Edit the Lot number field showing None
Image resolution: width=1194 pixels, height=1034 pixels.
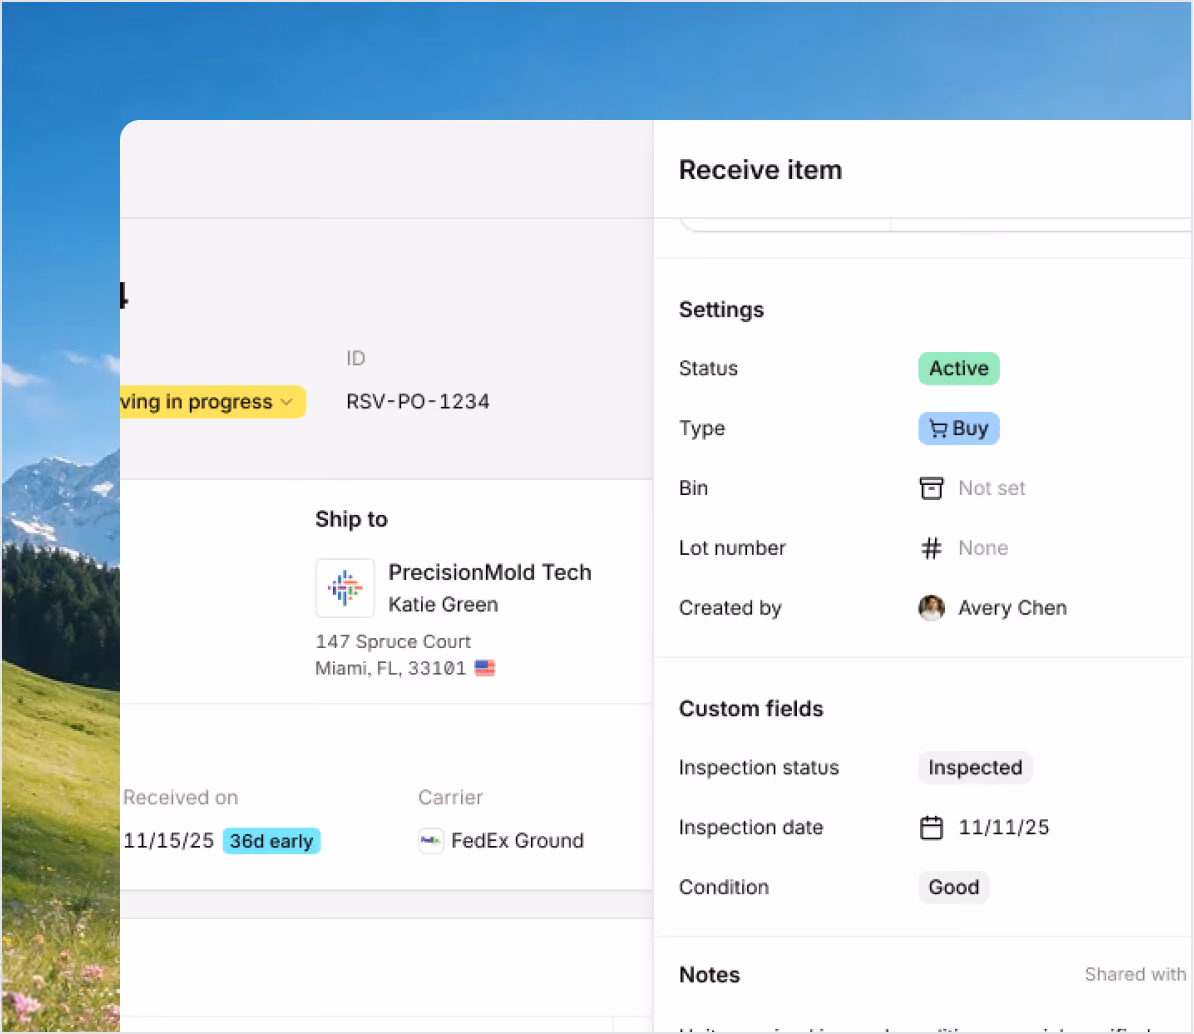coord(982,548)
